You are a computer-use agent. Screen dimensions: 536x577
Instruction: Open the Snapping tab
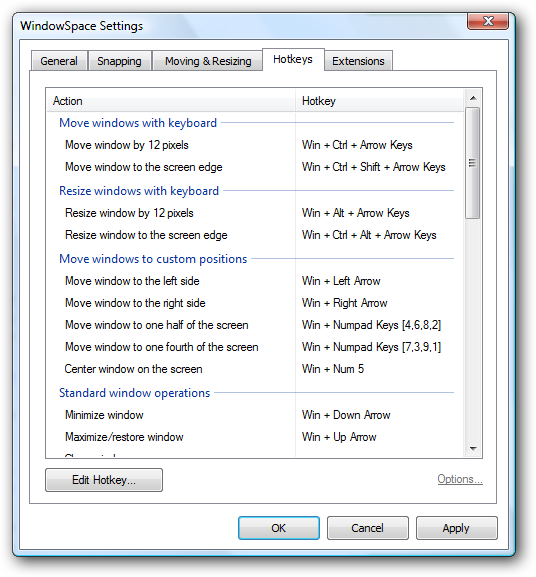pyautogui.click(x=119, y=61)
